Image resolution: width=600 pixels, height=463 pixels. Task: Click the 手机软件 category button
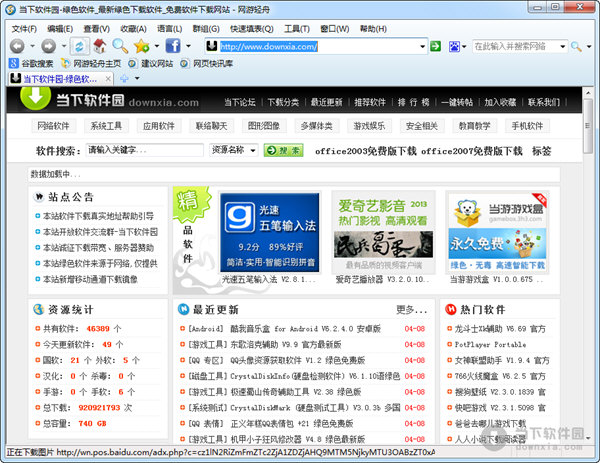527,126
